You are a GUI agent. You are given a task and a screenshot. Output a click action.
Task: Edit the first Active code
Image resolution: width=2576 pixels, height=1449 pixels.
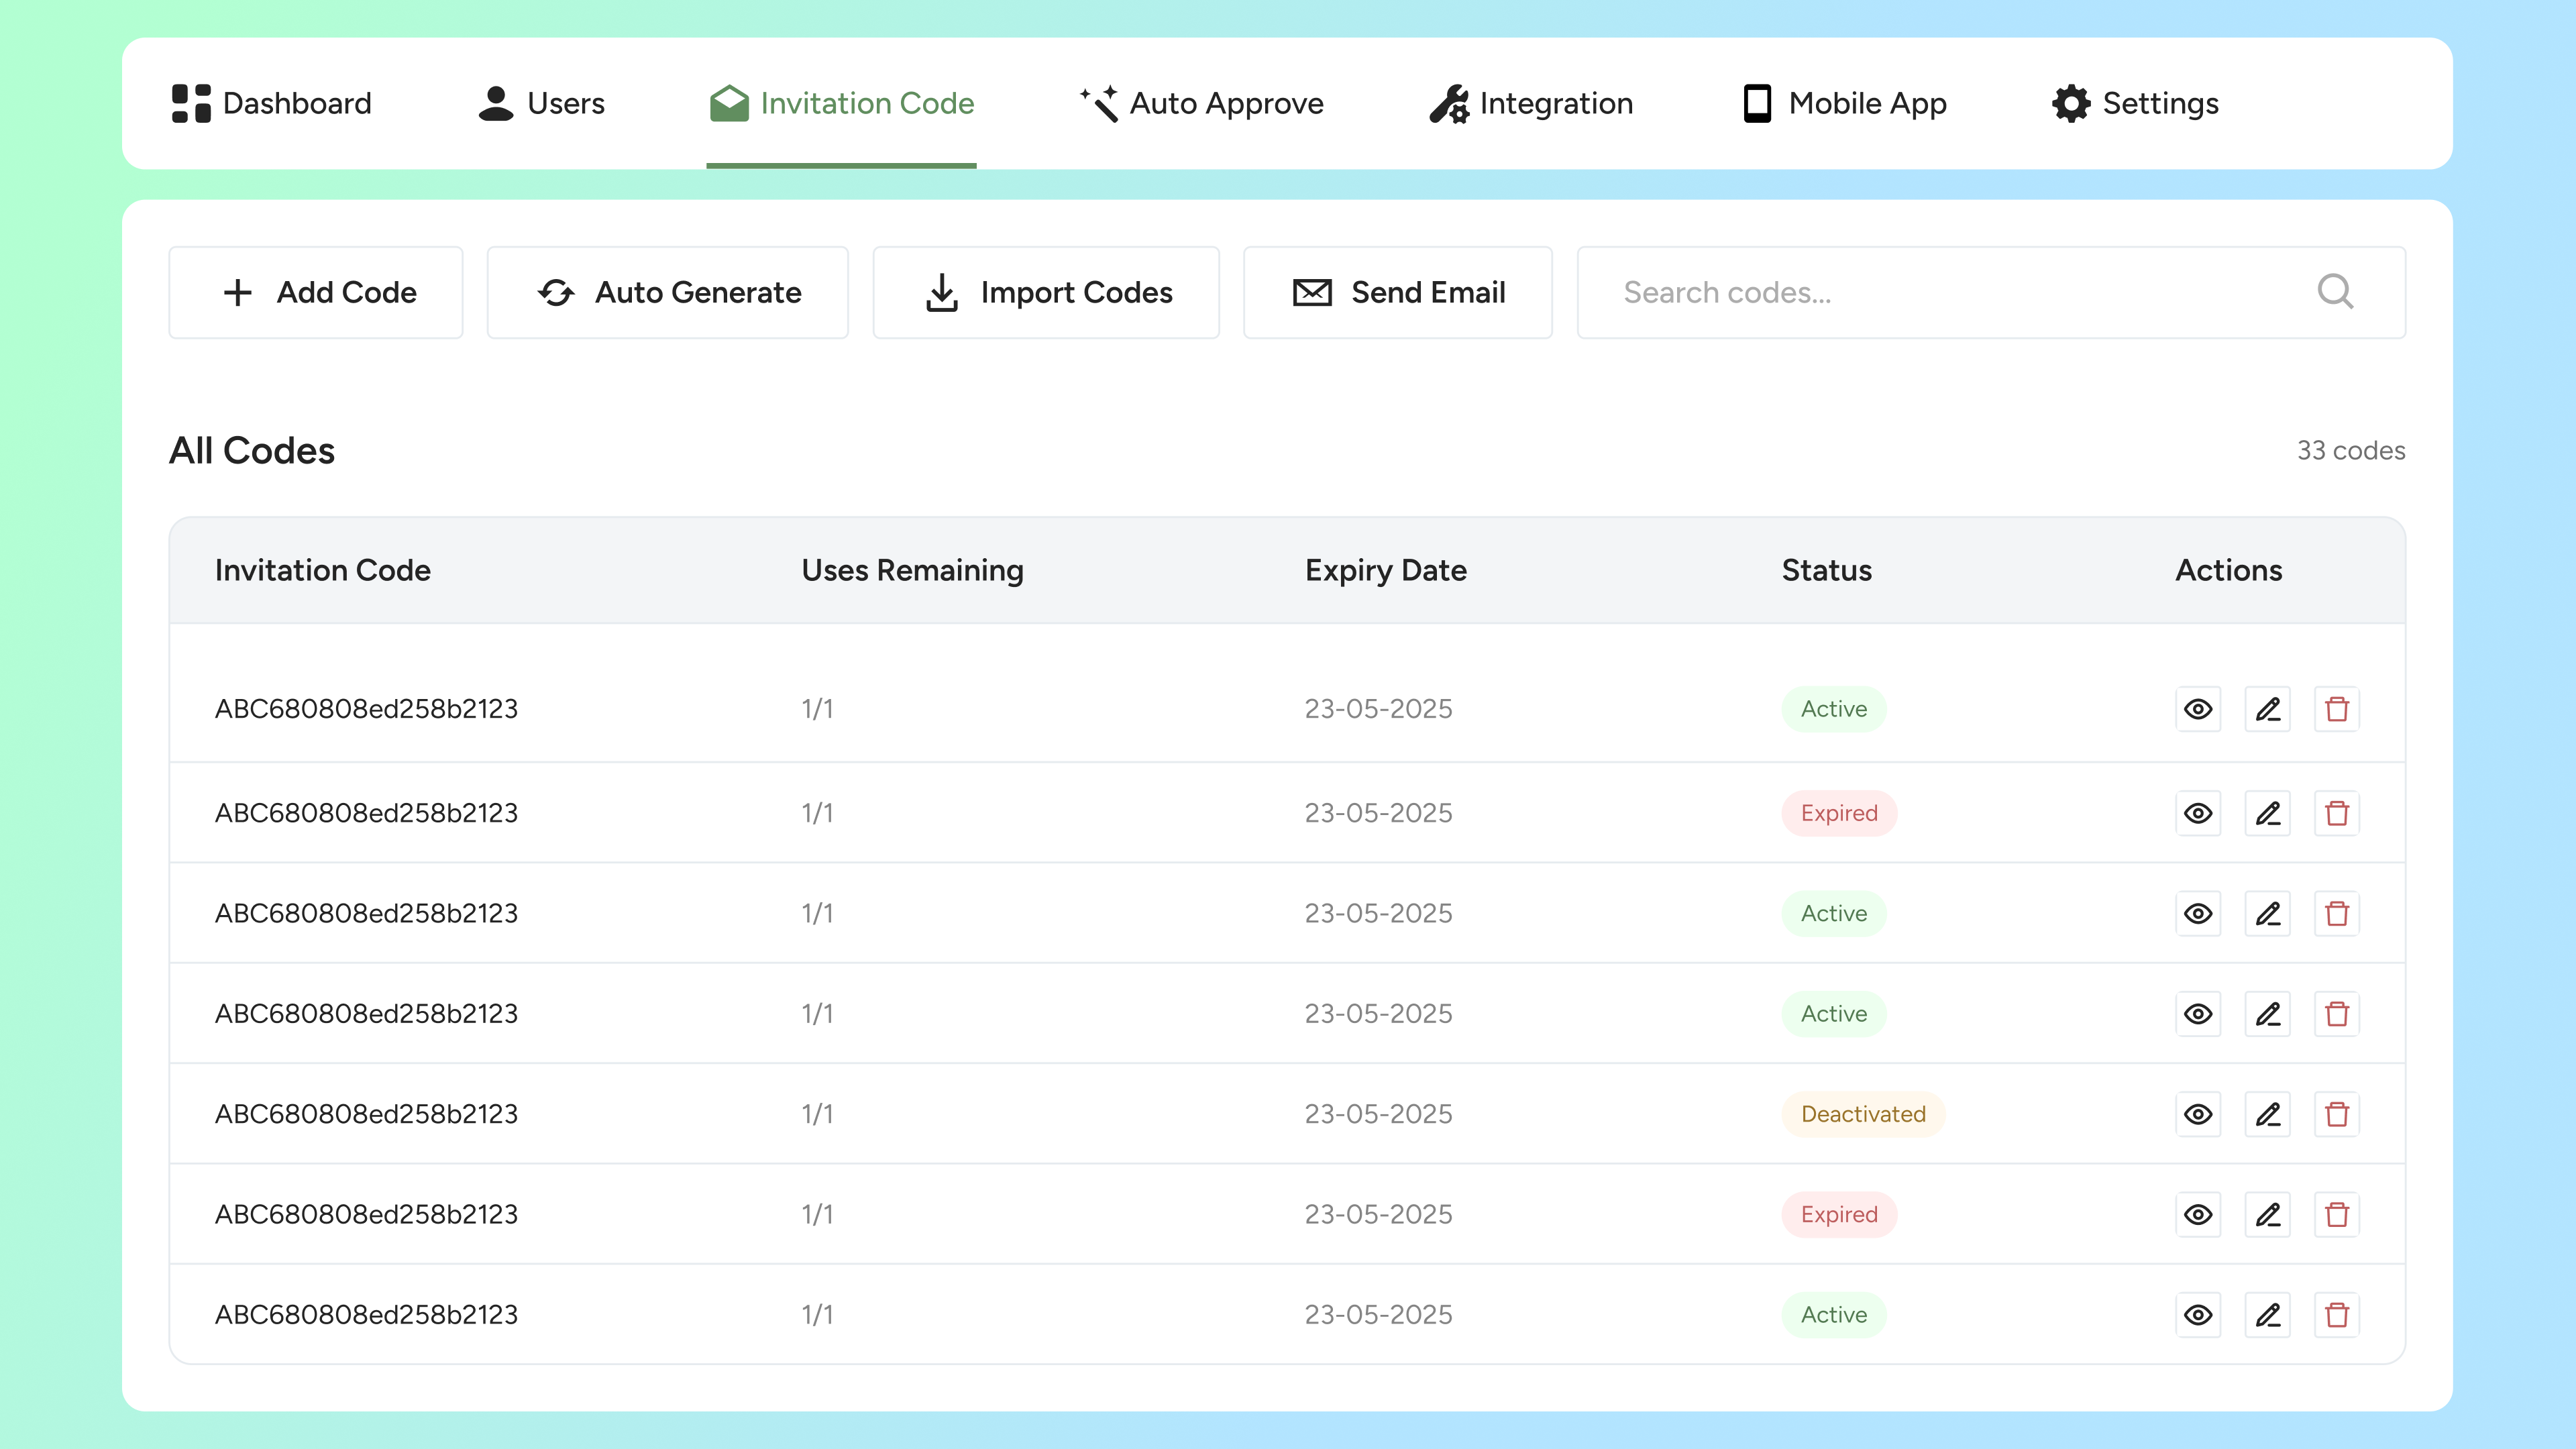pos(2267,709)
